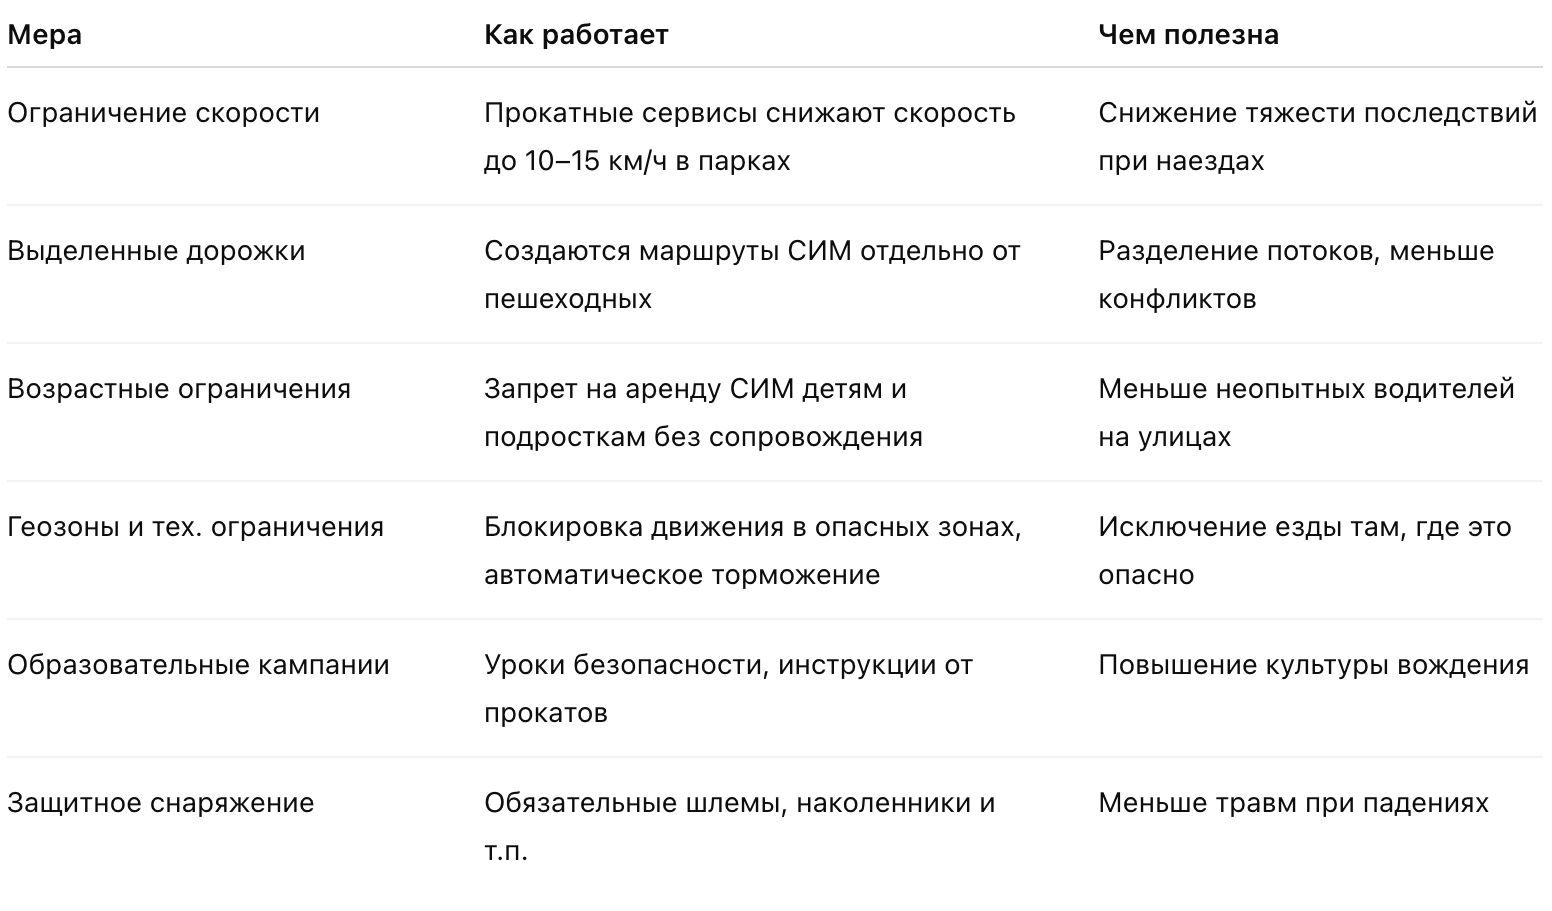Select the 'Геозоны и тех. ограничения' cell

[196, 527]
